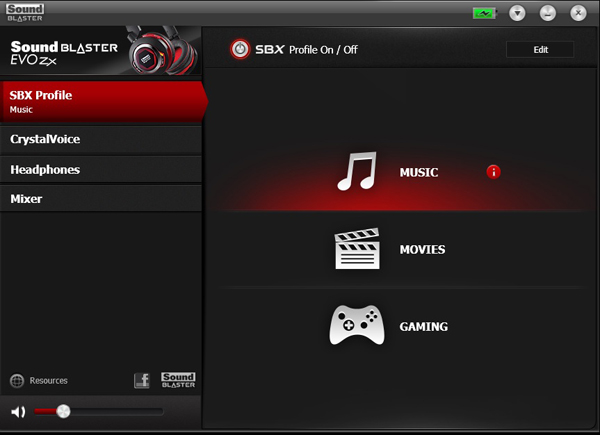Open the red info icon beside MUSIC
This screenshot has width=600, height=435.
[493, 172]
